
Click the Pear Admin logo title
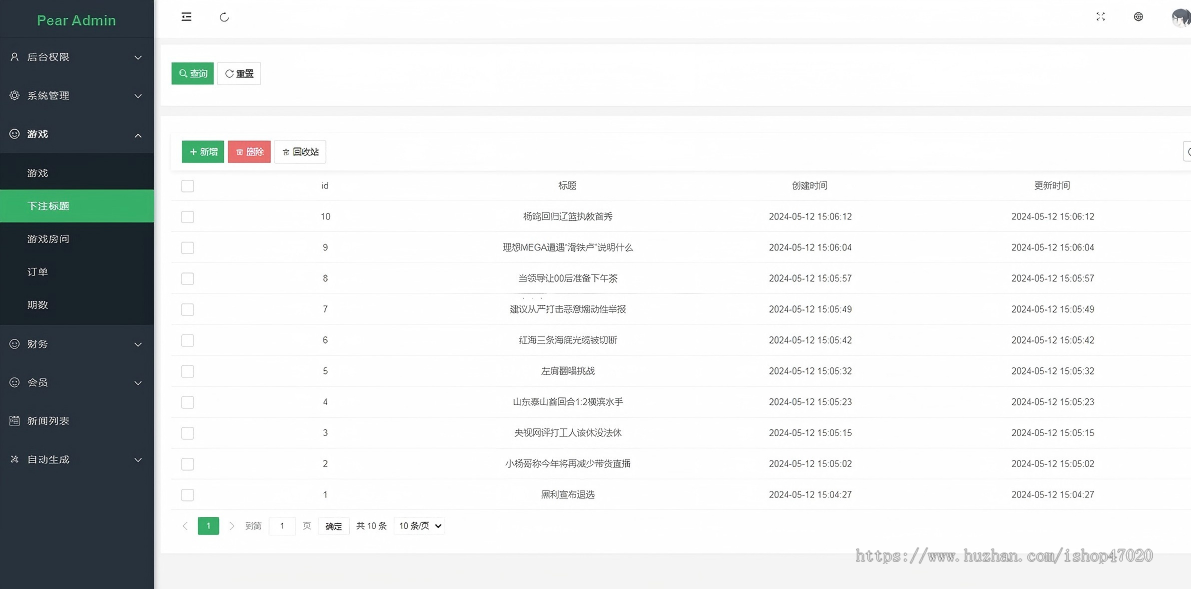(77, 21)
